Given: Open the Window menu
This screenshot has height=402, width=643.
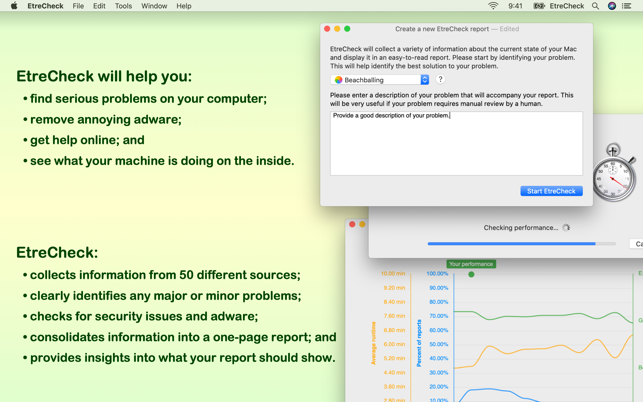Looking at the screenshot, I should [154, 6].
